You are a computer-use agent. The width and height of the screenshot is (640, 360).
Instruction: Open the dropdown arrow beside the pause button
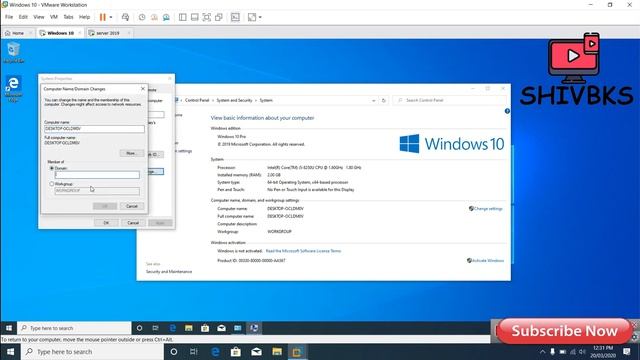click(111, 17)
